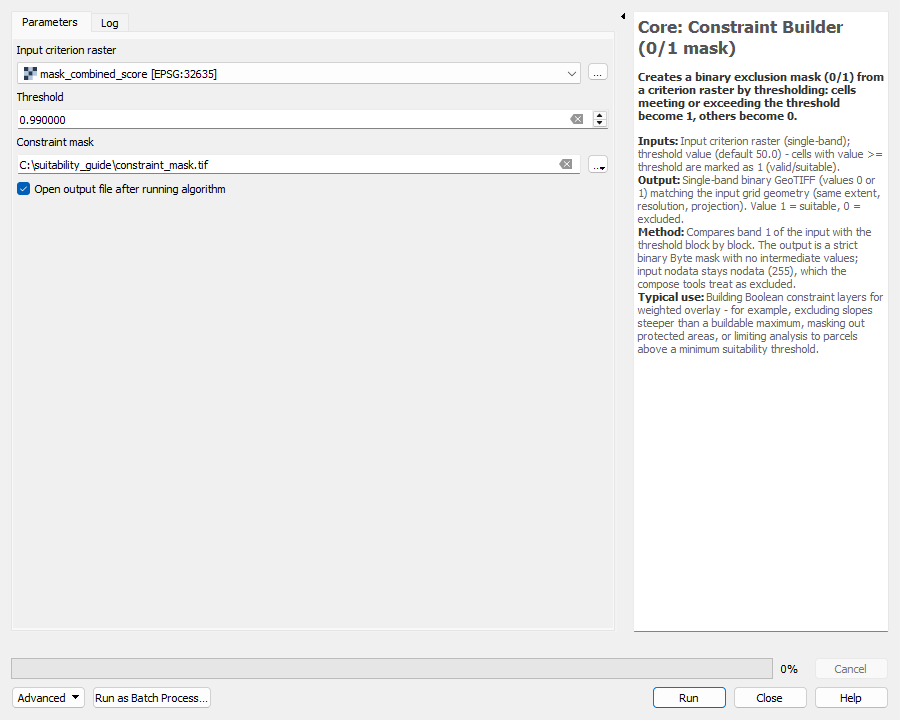Click the 'Threshold' label text

point(40,97)
